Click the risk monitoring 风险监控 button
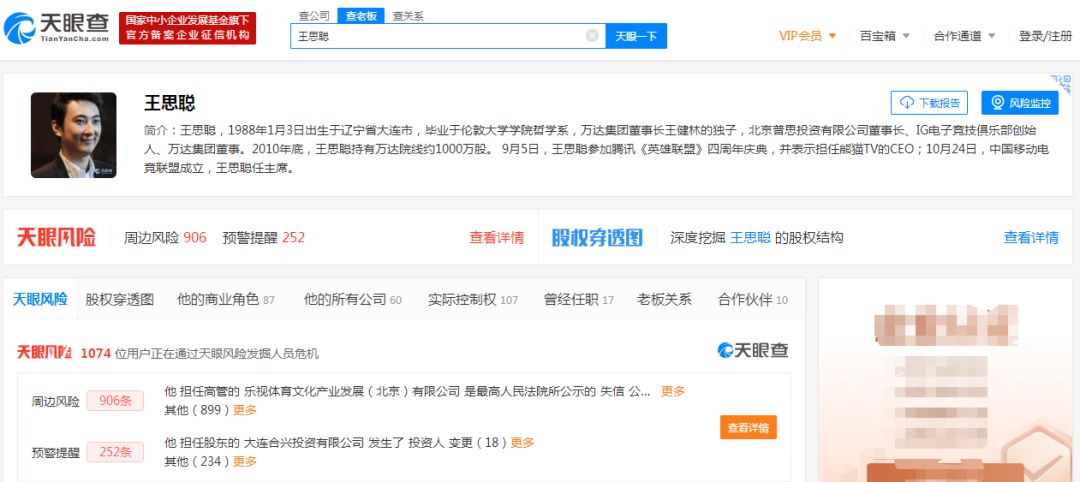The height and width of the screenshot is (482, 1080). [x=1019, y=103]
